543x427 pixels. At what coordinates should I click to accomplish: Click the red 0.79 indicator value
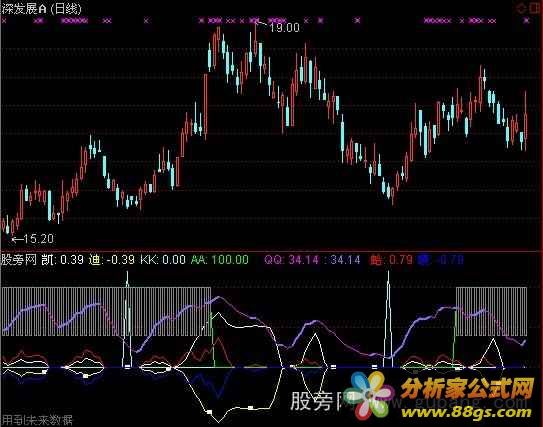pos(392,260)
